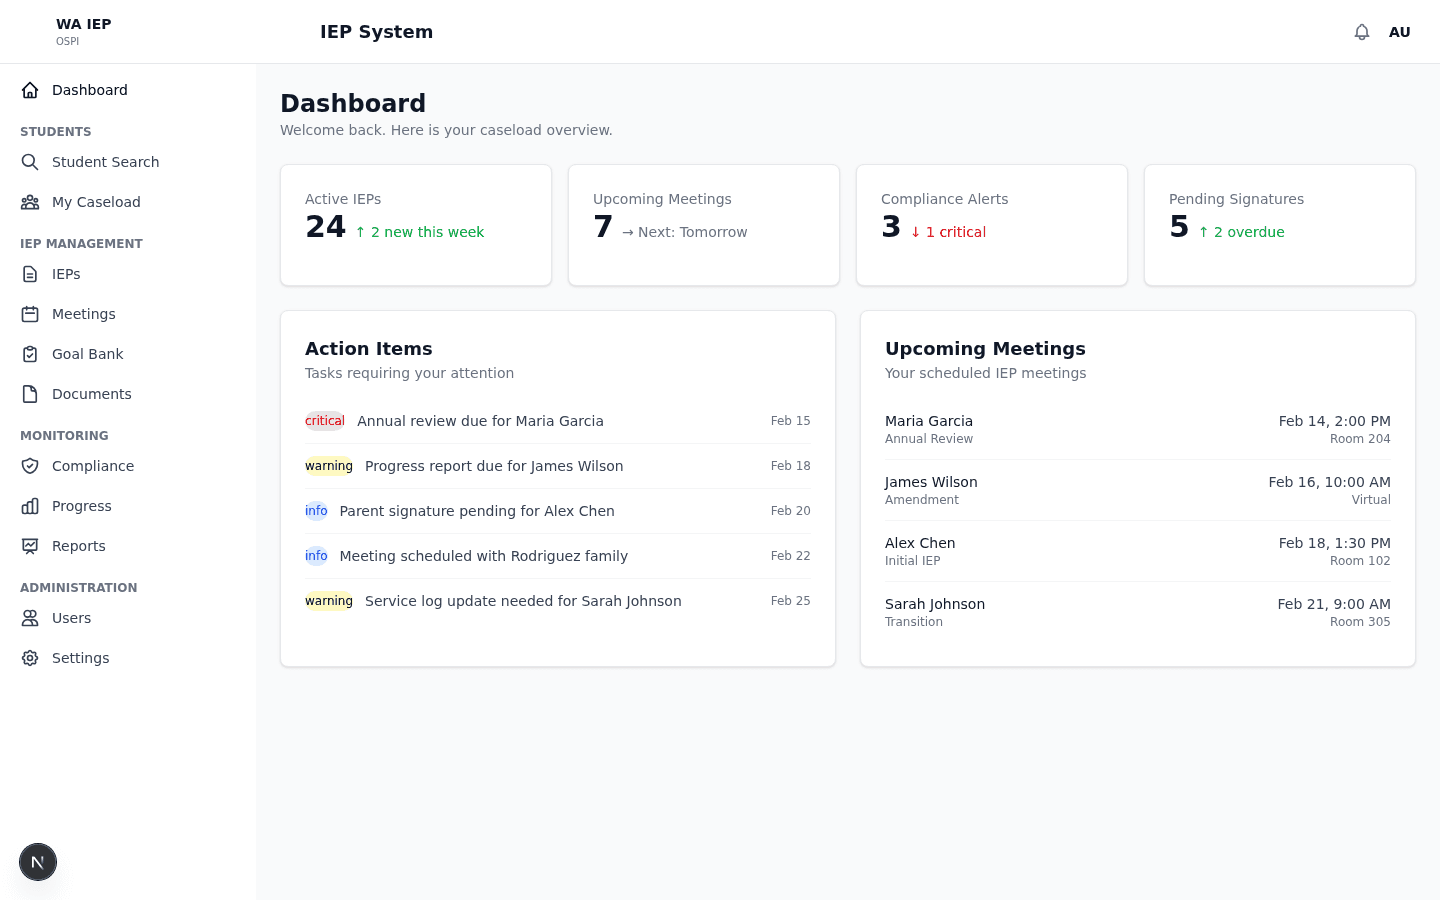Open the Progress bar-chart icon
This screenshot has height=900, width=1440.
point(30,505)
